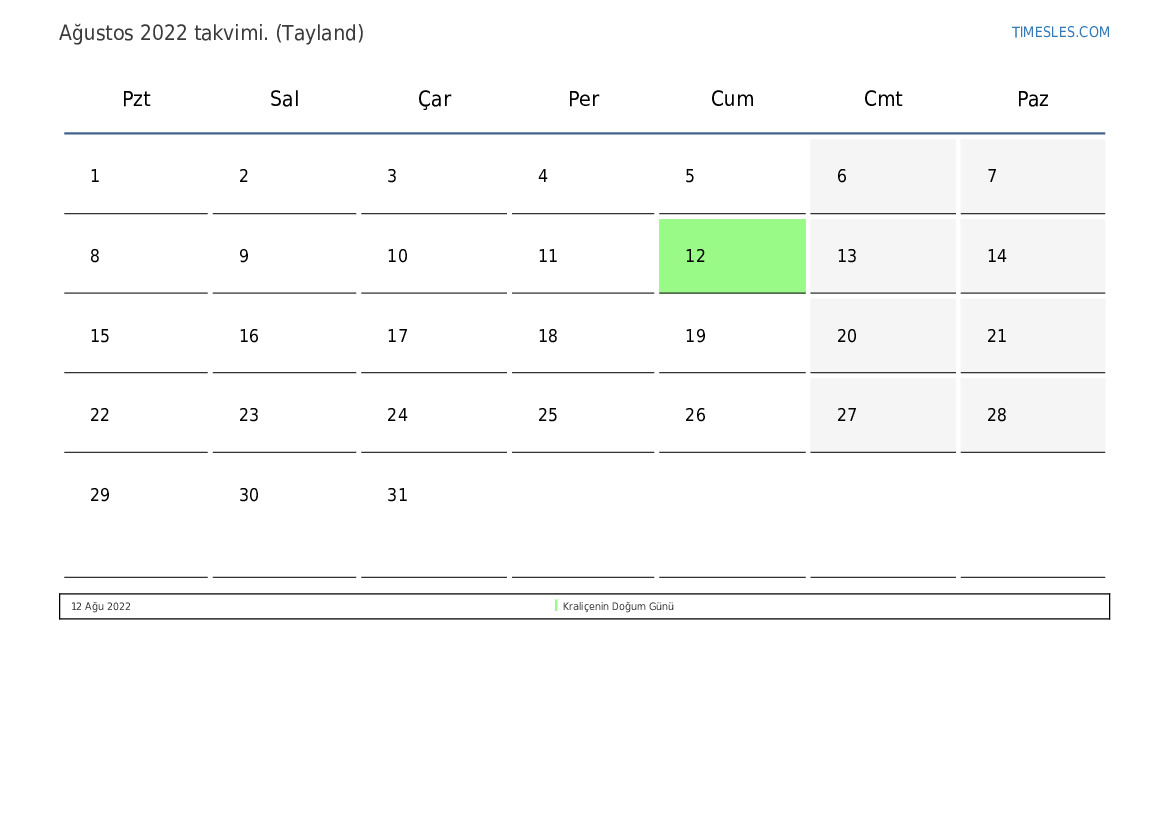Click the Pzt weekday column header
Viewport: 1169px width, 827px height.
[136, 99]
